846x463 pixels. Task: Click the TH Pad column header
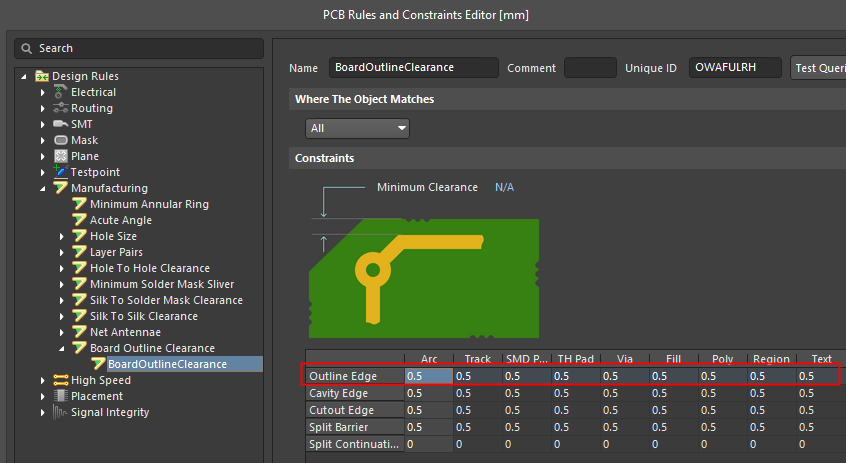click(x=576, y=358)
